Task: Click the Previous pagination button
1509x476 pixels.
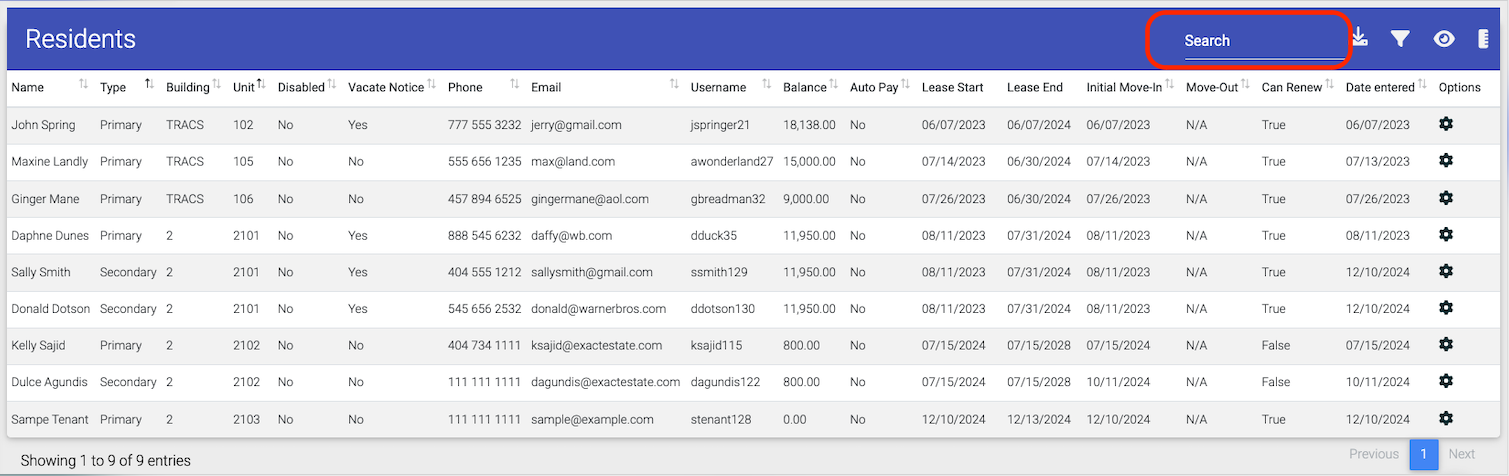Action: 1373,454
